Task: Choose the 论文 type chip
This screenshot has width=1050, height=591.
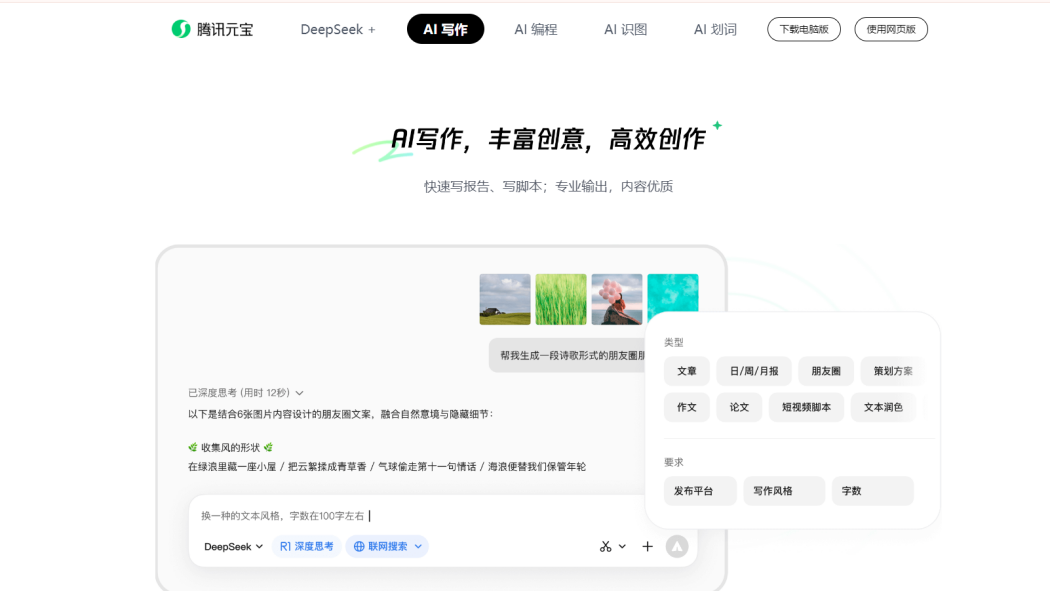Action: [x=739, y=407]
